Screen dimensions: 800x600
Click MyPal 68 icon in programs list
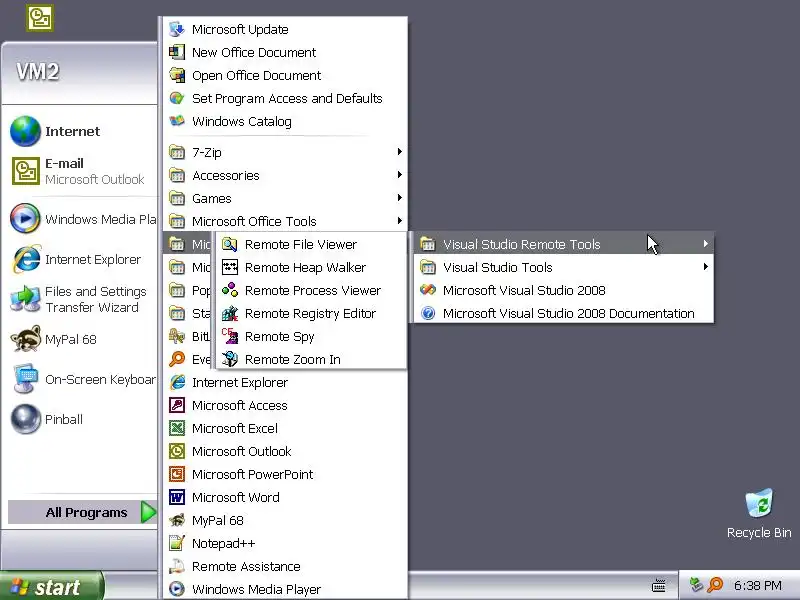click(177, 520)
